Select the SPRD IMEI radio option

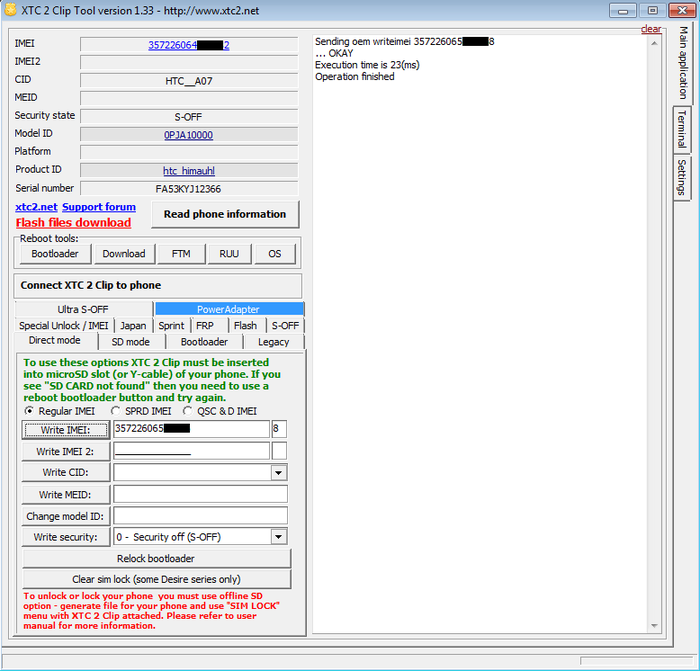[x=116, y=411]
